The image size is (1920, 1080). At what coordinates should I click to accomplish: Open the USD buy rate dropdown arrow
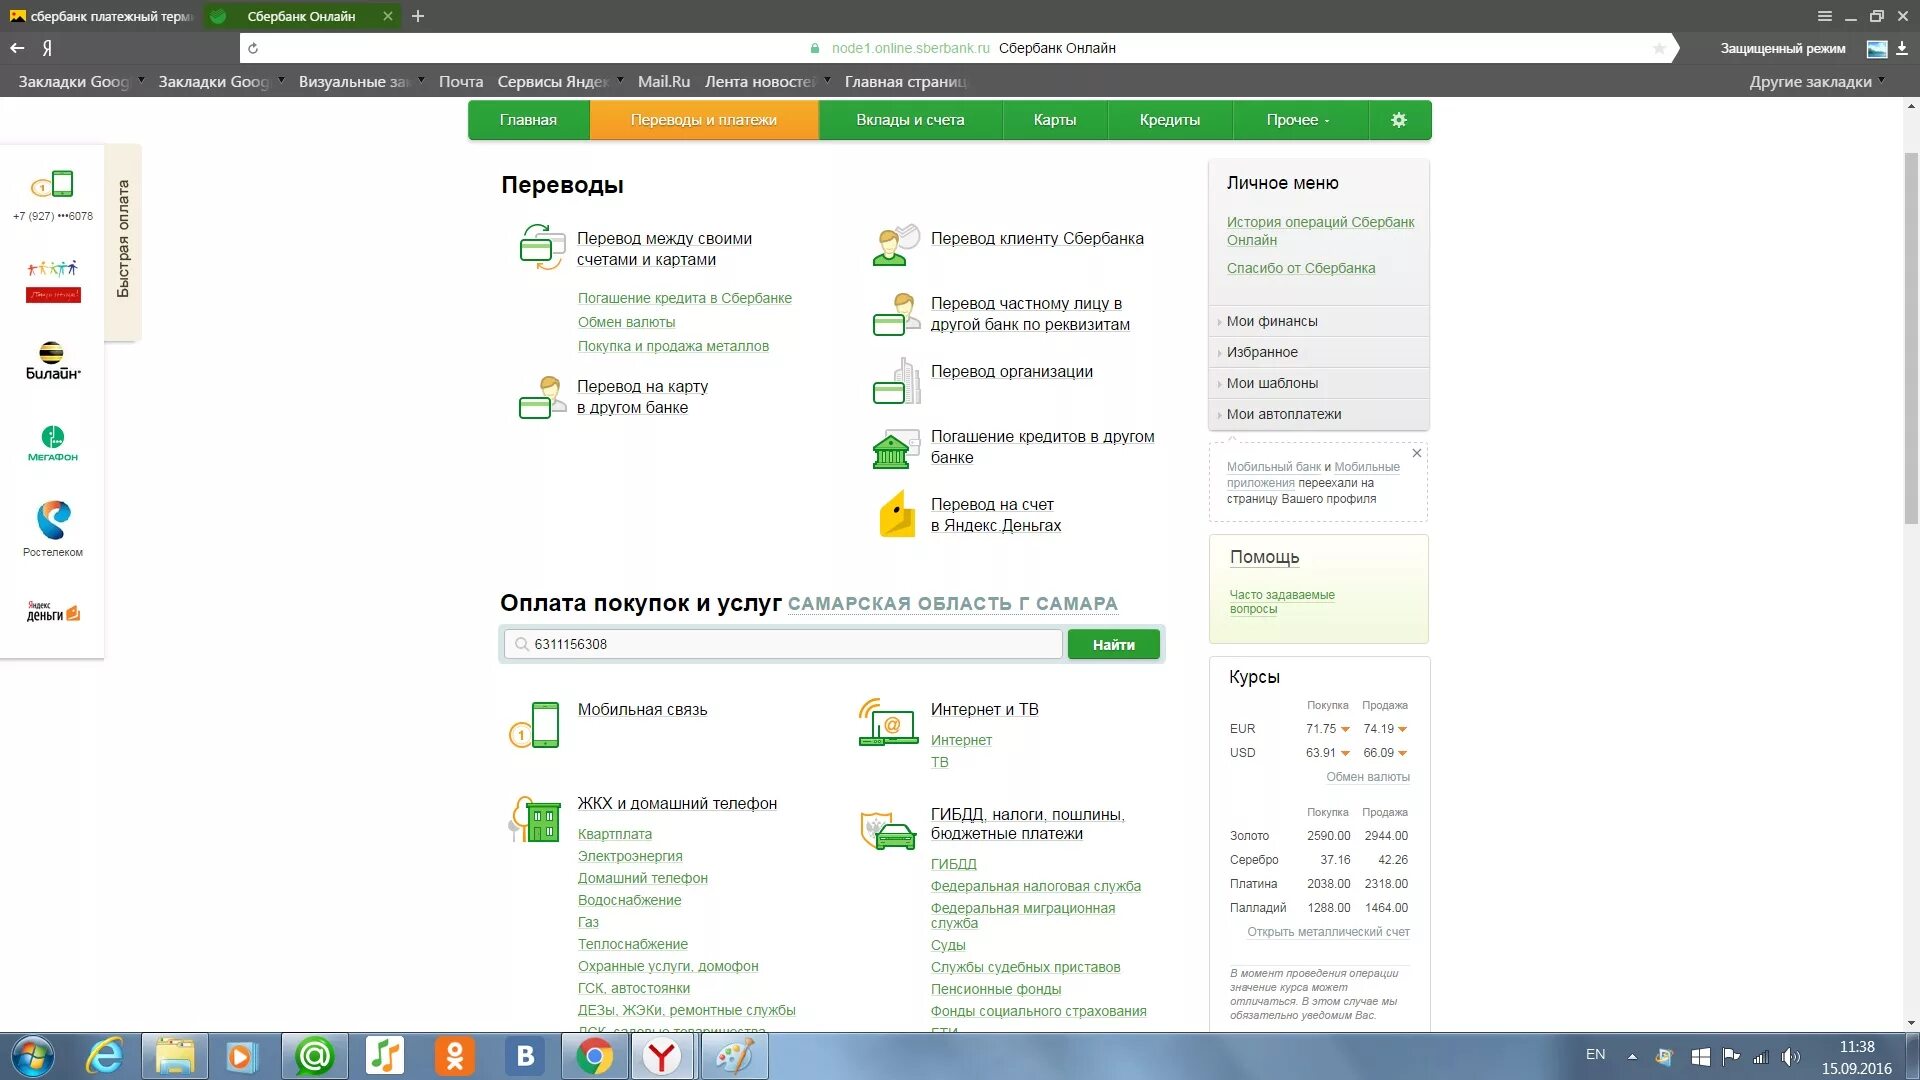1345,753
